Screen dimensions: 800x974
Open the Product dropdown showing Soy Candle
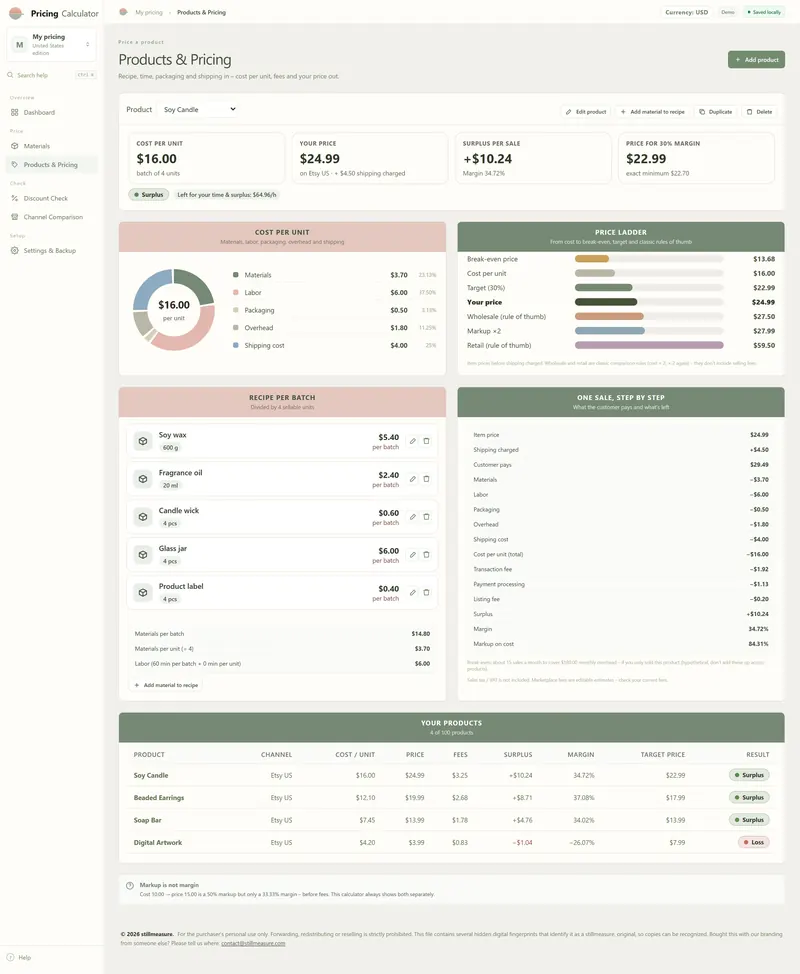[x=199, y=109]
